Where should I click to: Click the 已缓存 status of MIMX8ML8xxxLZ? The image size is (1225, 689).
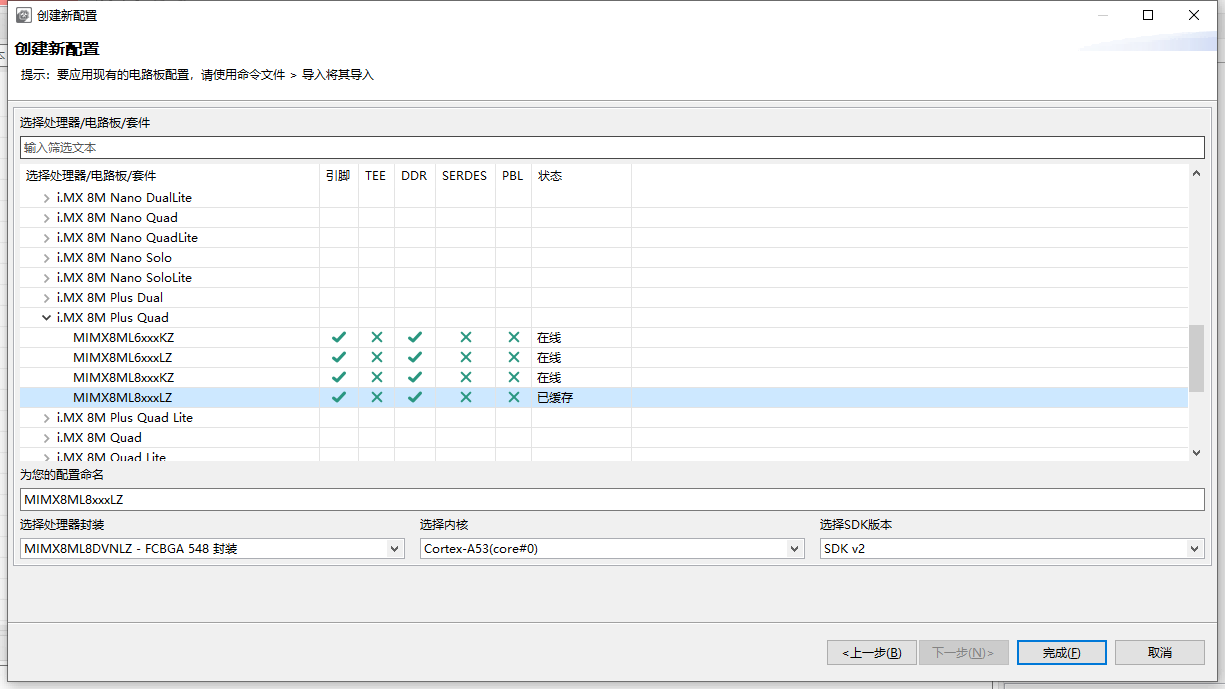pos(555,398)
